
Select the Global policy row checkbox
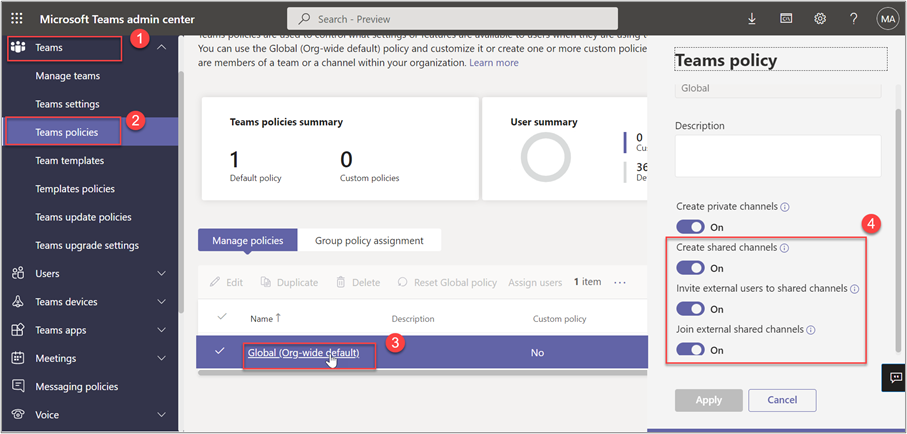[x=219, y=352]
